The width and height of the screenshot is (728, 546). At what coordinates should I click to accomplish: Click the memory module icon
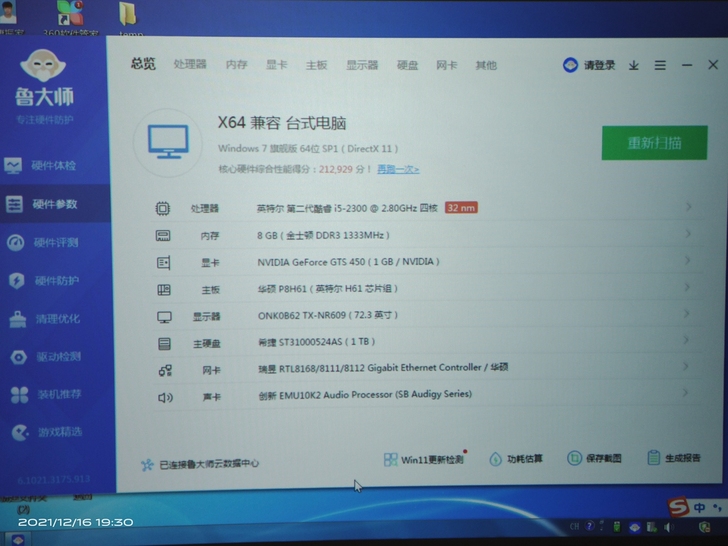(x=163, y=236)
